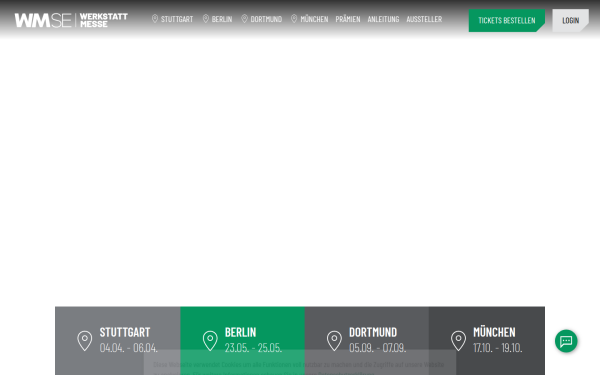Viewport: 600px width, 375px height.
Task: Click the date text 17.10. - 19.10.
Action: [498, 348]
